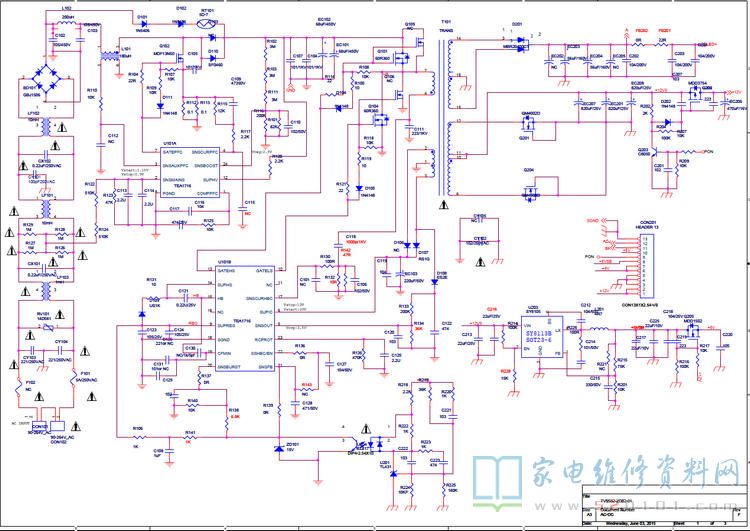Click the RT101 thermistor symbol
Viewport: 750px width, 531px height.
point(208,24)
